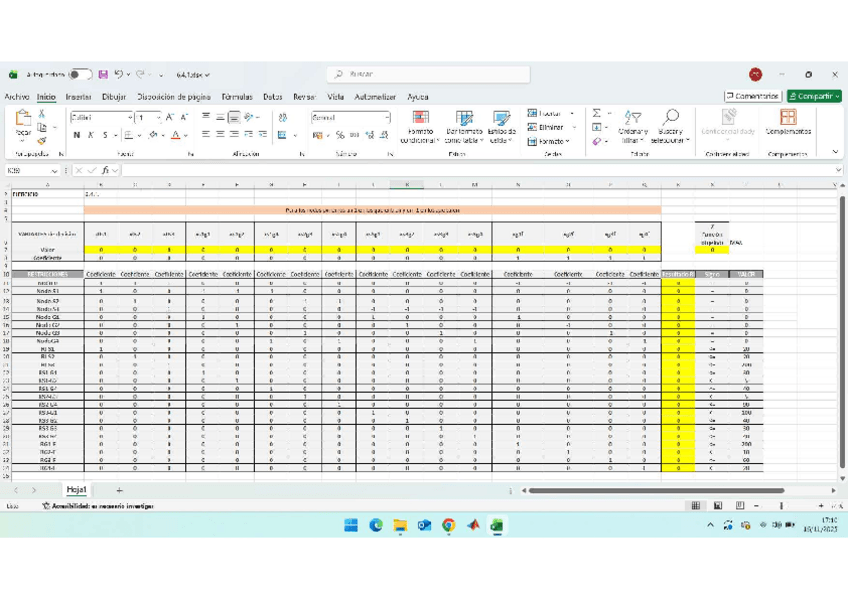The image size is (848, 599).
Task: Toggle italic formatting with K button
Action: click(90, 135)
